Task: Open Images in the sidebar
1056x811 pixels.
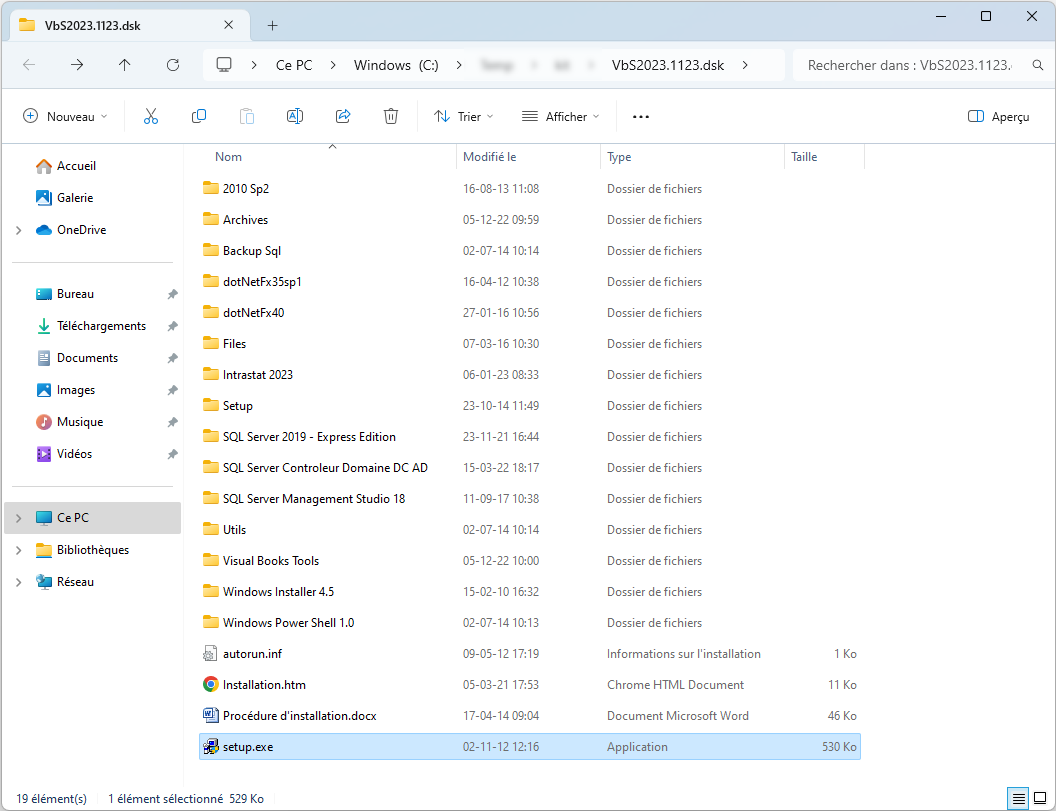Action: click(x=65, y=390)
